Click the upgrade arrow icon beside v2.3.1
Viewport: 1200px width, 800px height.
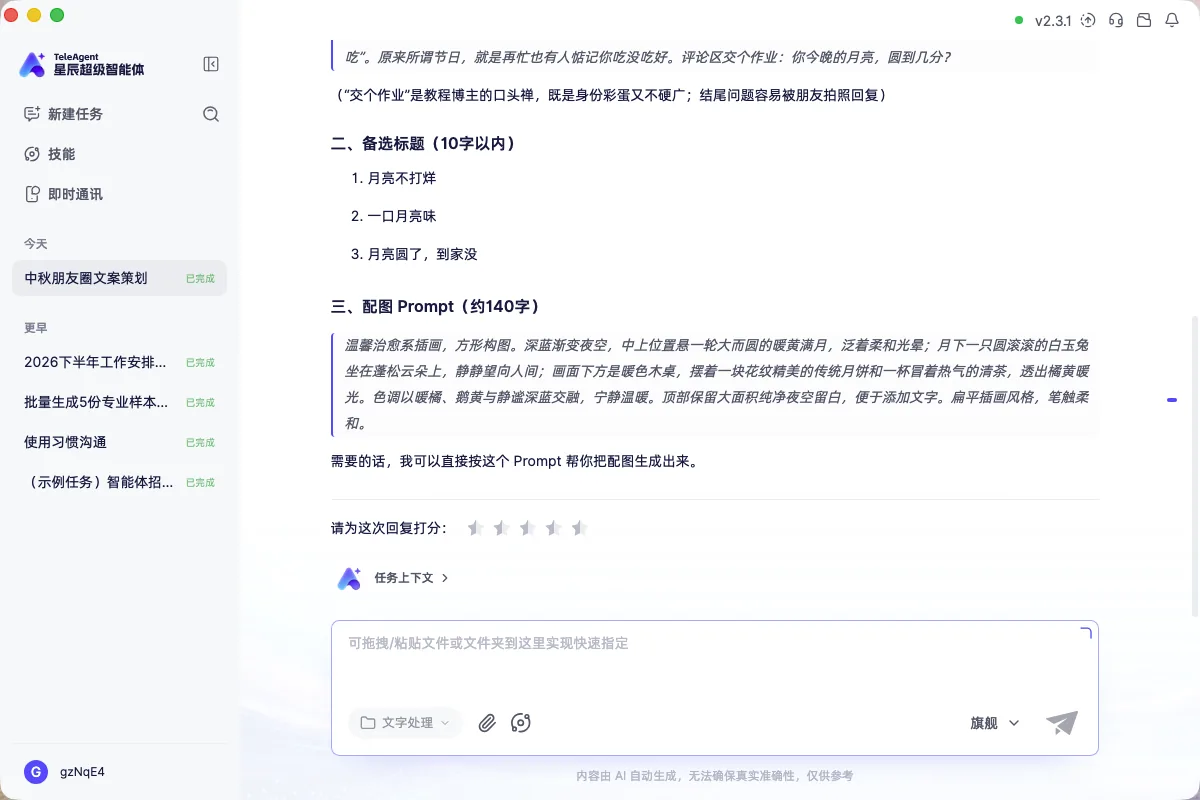pos(1088,20)
